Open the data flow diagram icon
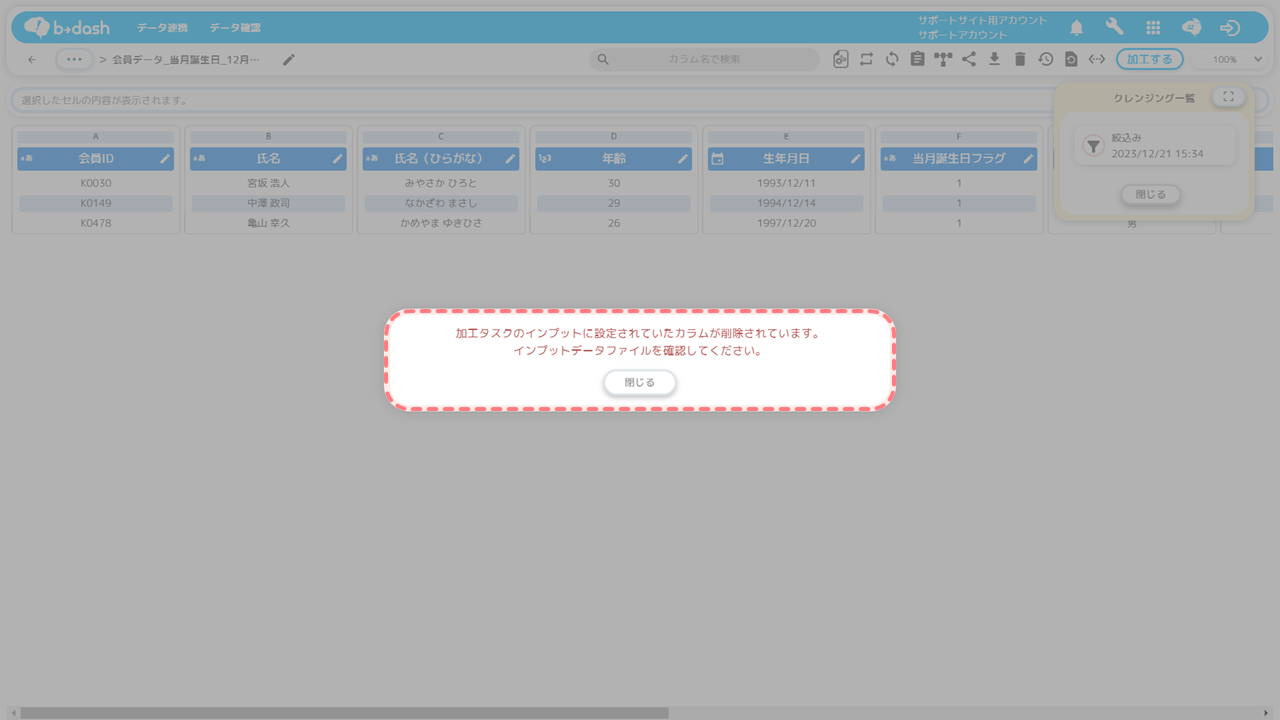 coord(943,59)
